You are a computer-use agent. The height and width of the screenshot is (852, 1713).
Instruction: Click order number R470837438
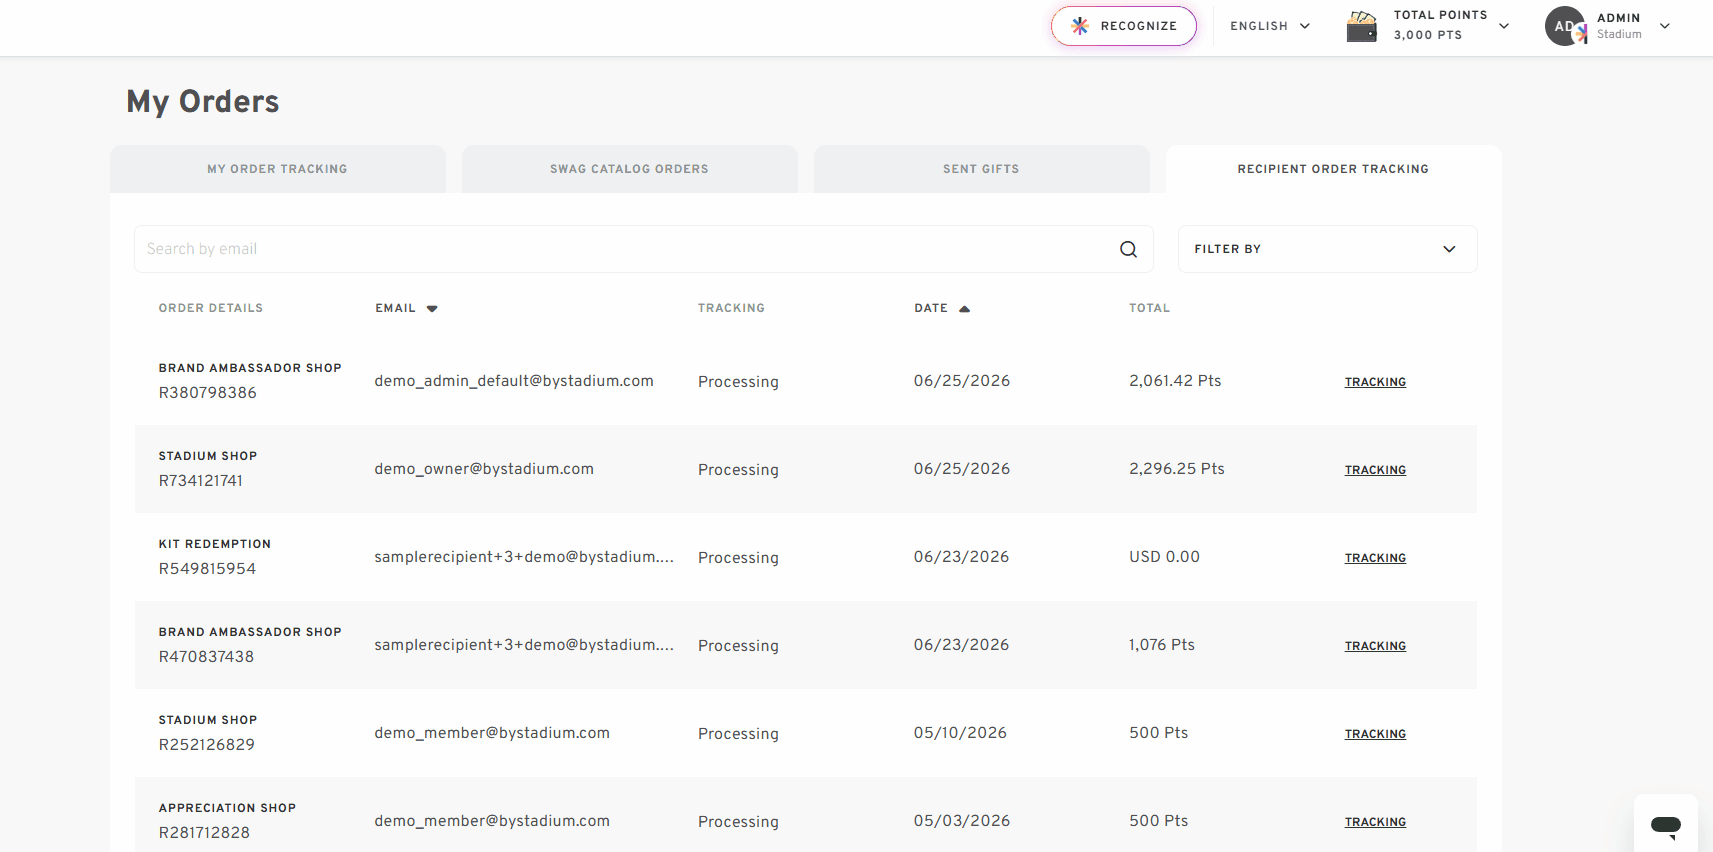click(x=206, y=657)
